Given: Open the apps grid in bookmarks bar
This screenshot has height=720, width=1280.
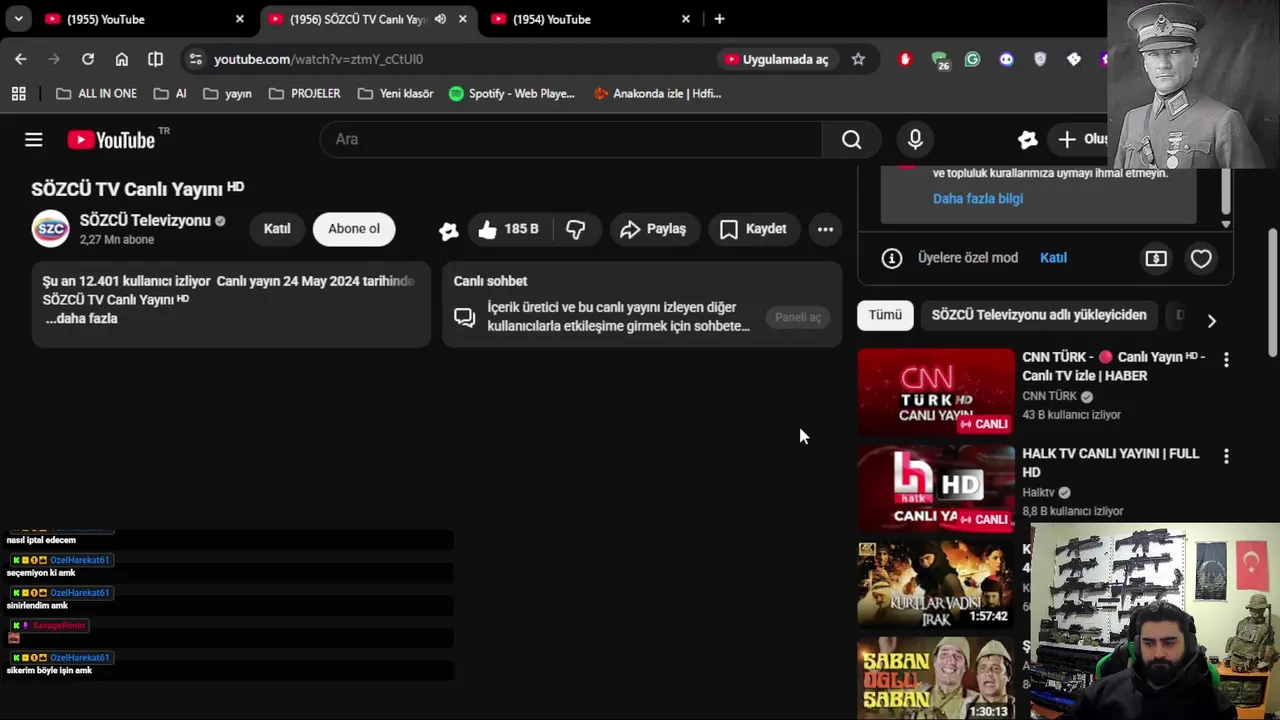Looking at the screenshot, I should (18, 94).
